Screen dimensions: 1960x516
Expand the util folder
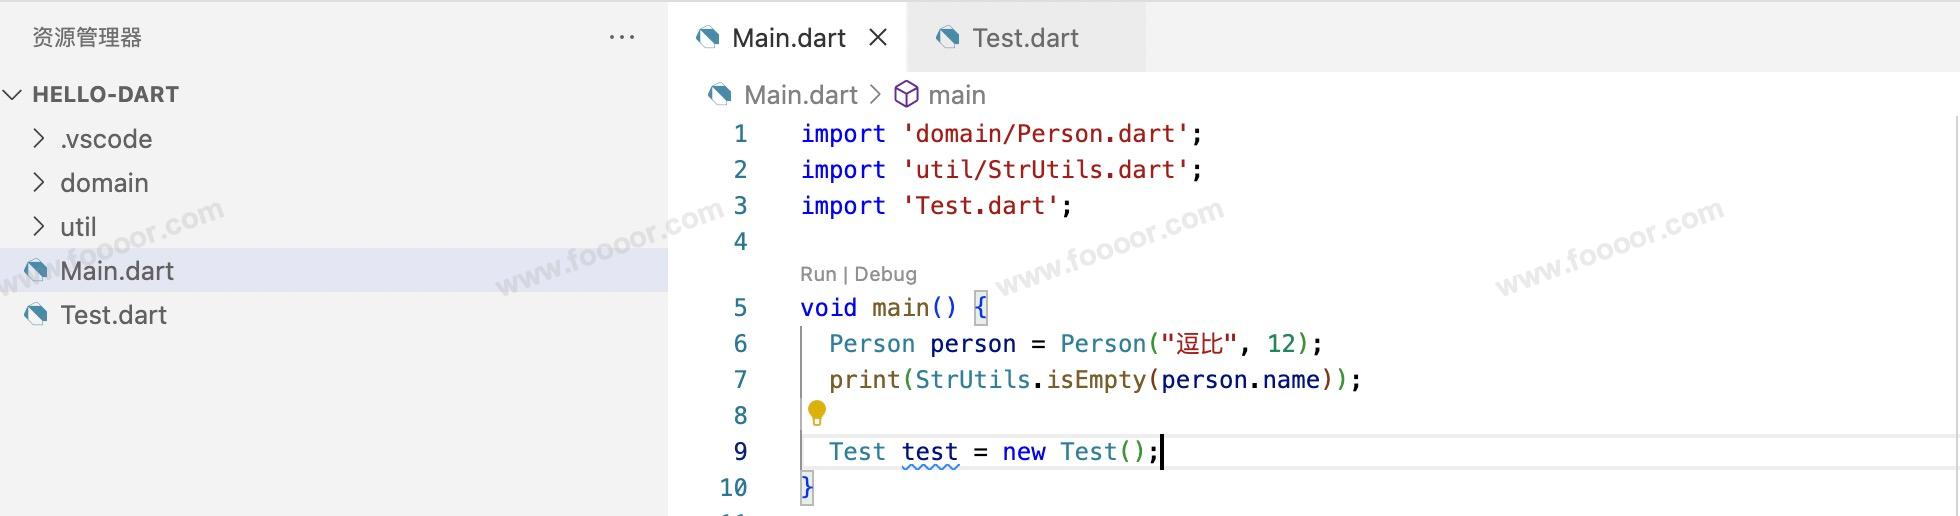[39, 227]
